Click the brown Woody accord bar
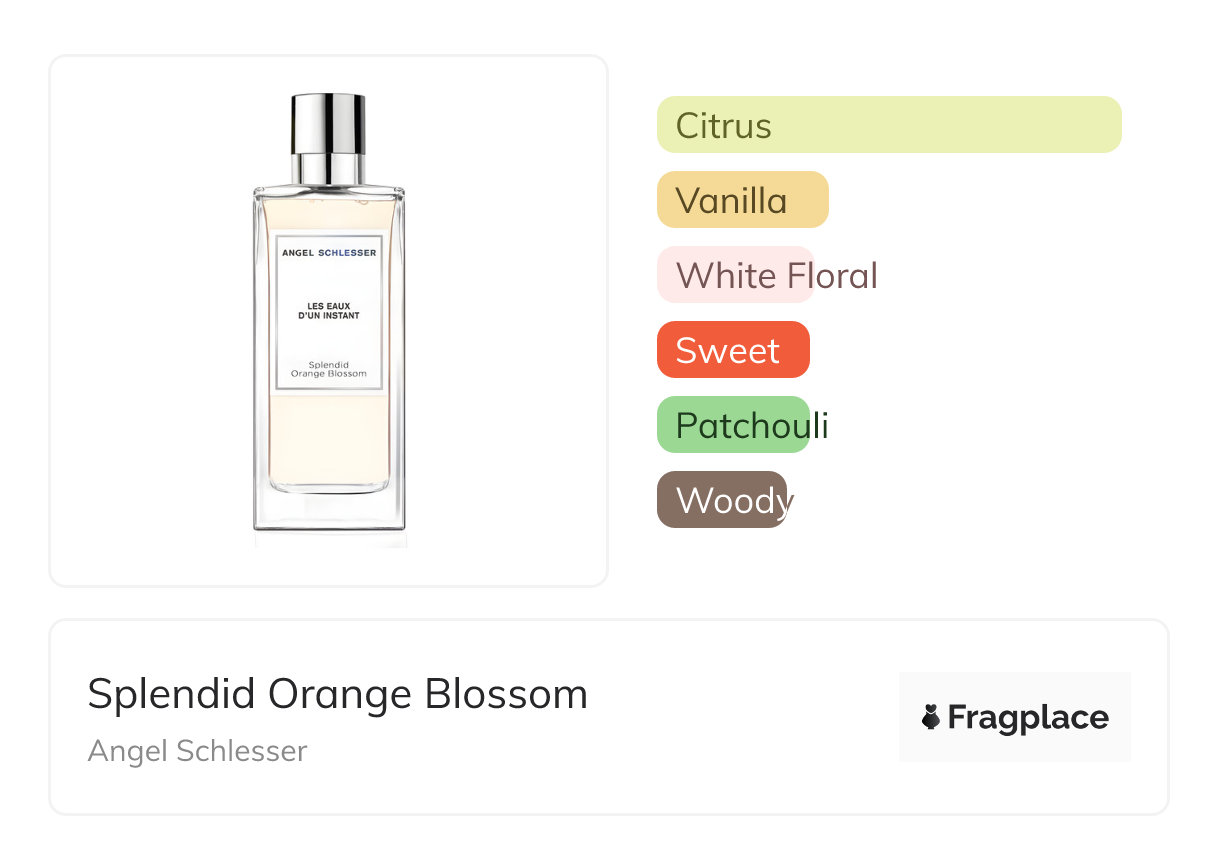The height and width of the screenshot is (864, 1218). 722,500
